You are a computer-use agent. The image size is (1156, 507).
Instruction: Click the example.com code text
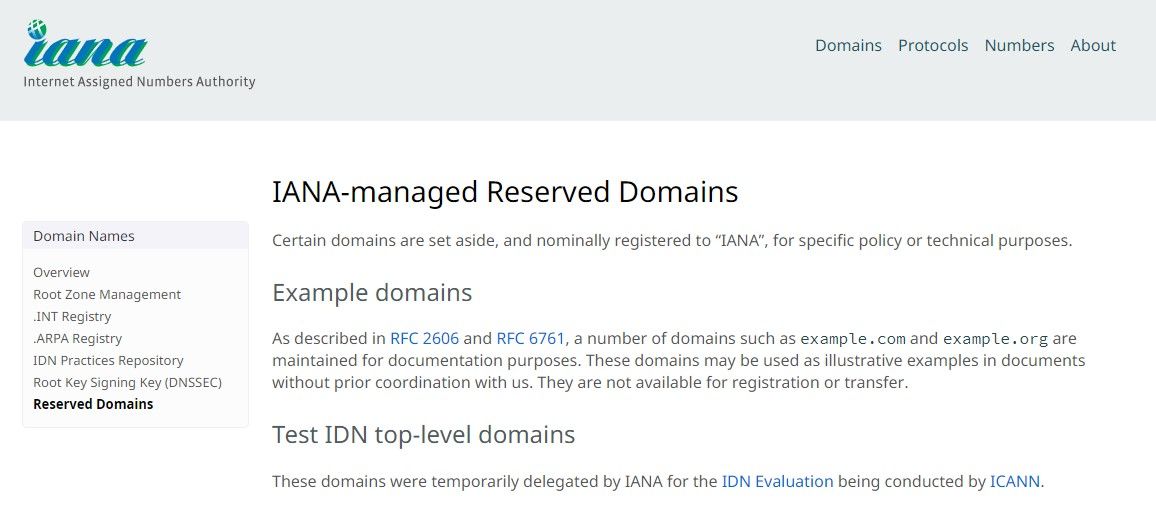pyautogui.click(x=853, y=339)
